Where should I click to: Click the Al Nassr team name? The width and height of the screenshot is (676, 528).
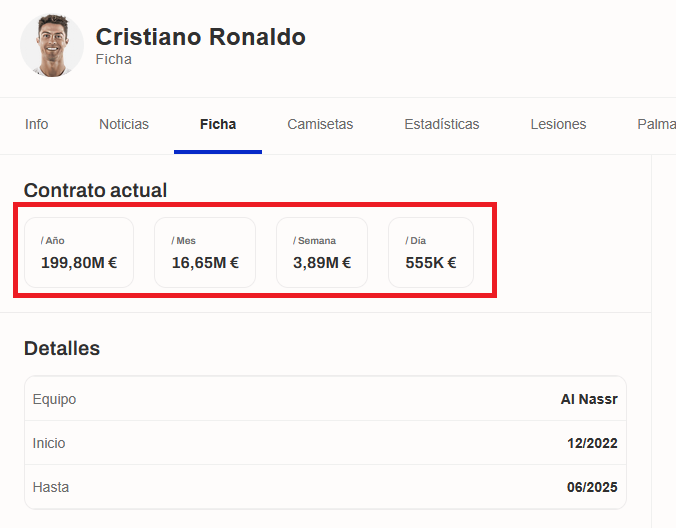coord(589,399)
